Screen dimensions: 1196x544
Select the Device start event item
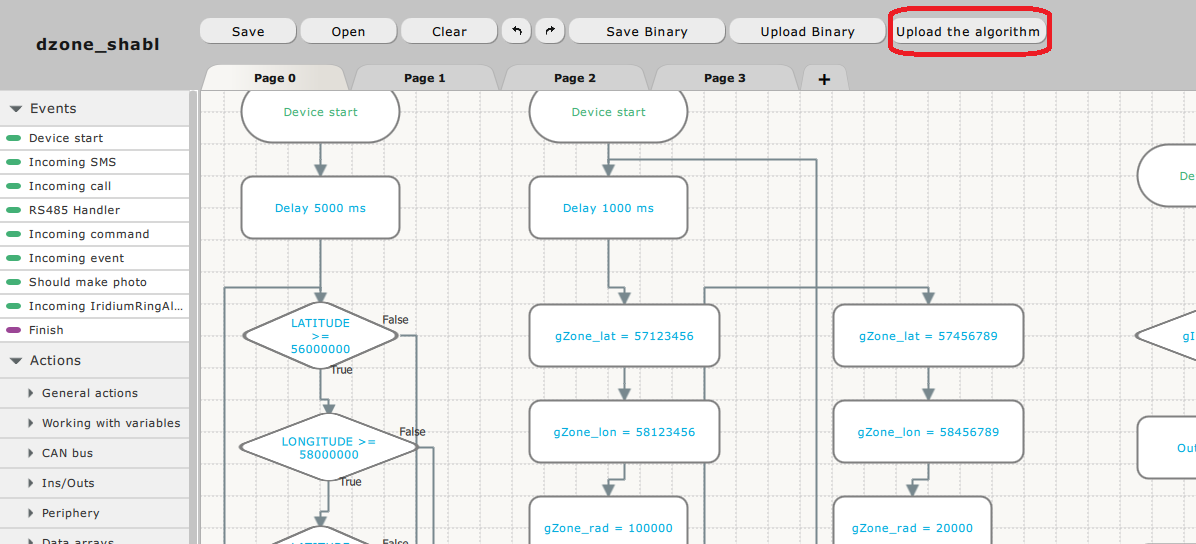click(x=66, y=138)
